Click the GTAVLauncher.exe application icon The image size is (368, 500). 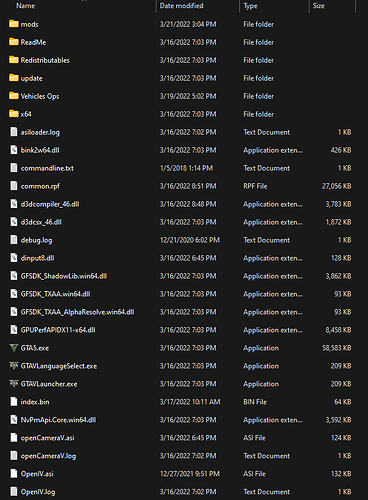[x=14, y=384]
